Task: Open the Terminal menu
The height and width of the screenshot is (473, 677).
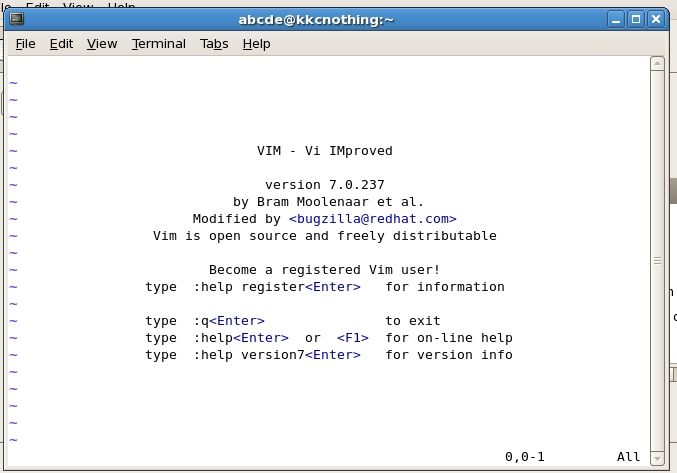Action: coord(159,44)
